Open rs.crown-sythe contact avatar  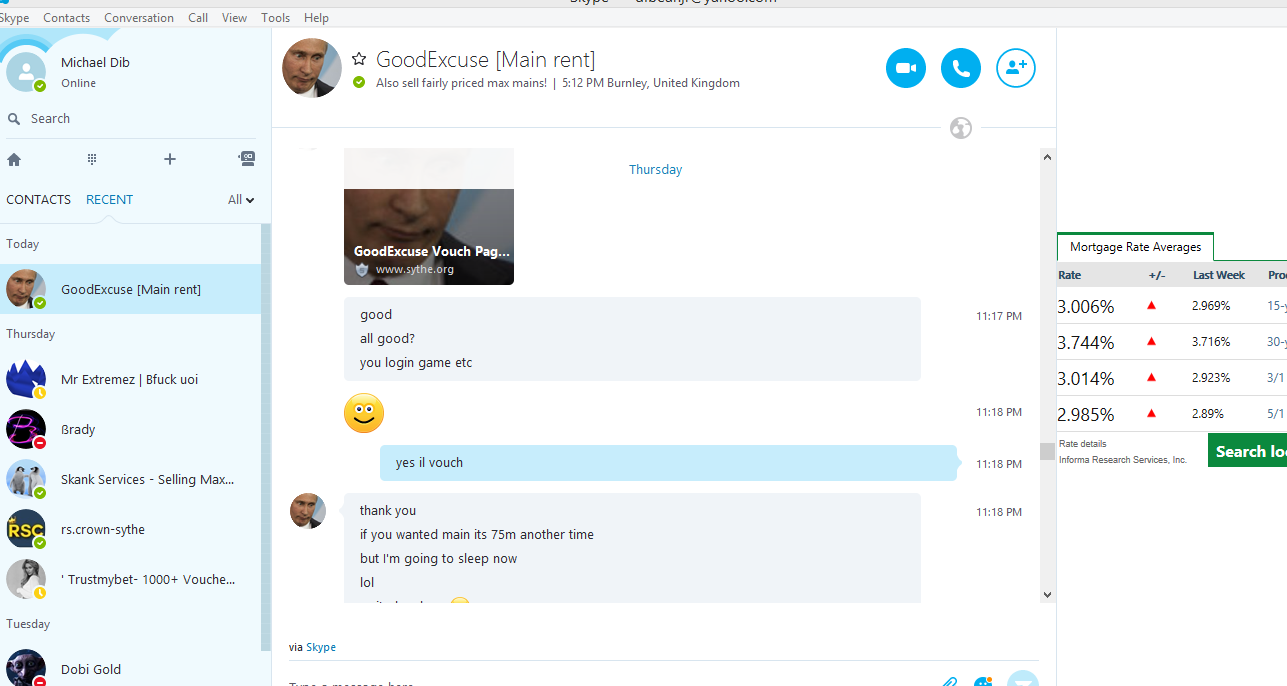click(26, 529)
